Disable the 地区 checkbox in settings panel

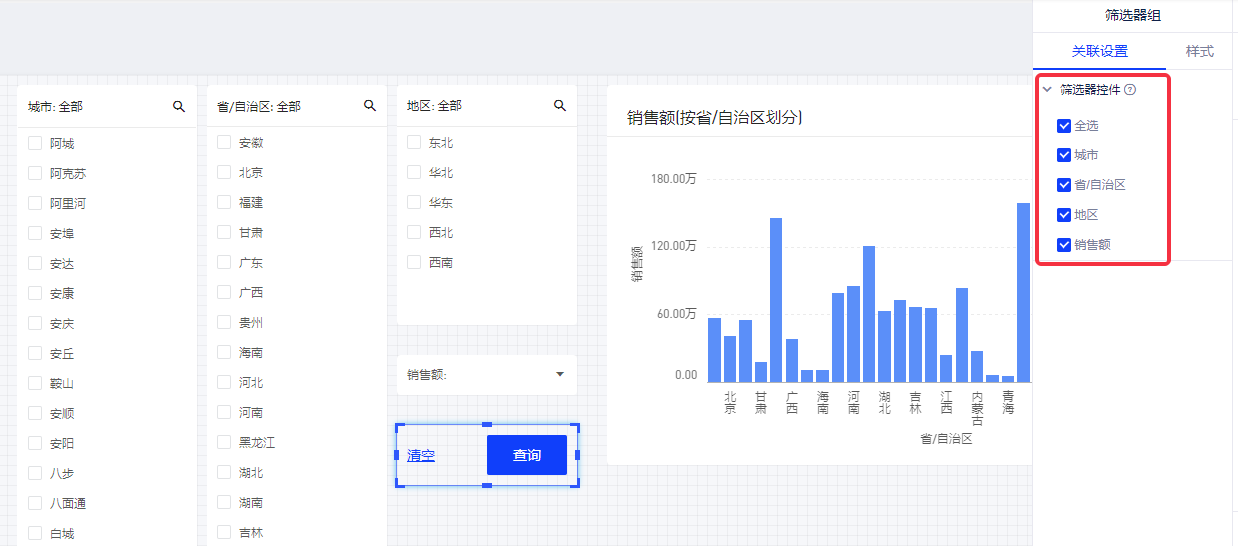click(x=1064, y=215)
